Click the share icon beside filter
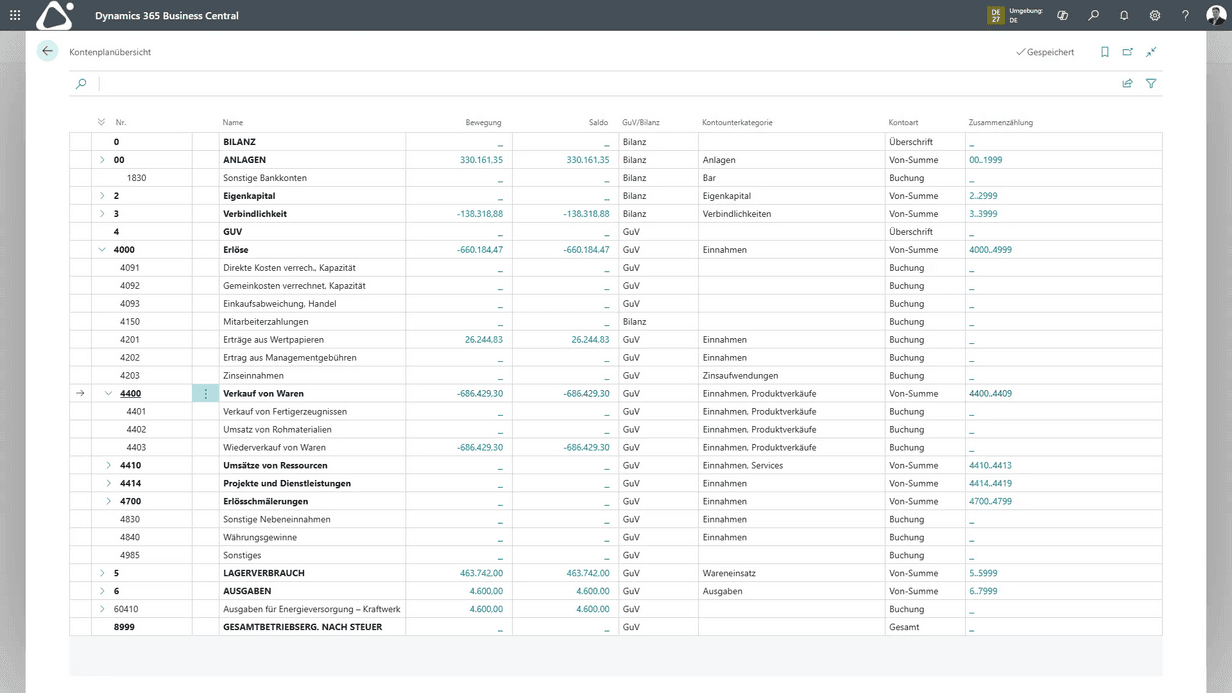Viewport: 1232px width, 693px height. tap(1127, 84)
